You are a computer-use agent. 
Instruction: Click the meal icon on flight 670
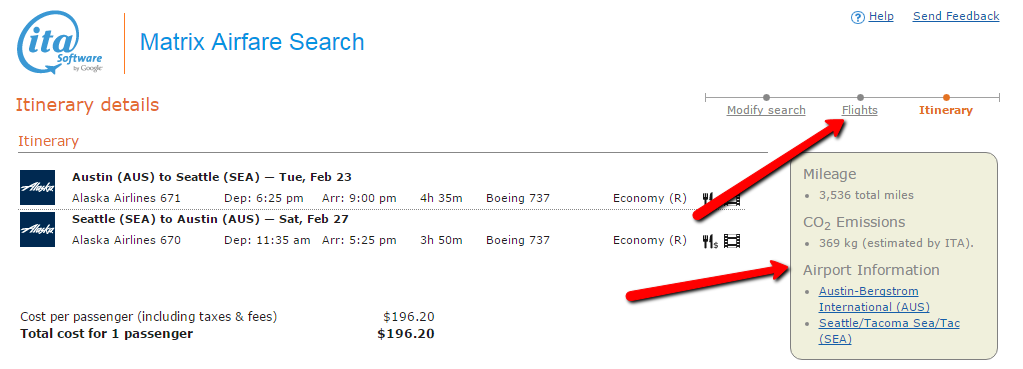pyautogui.click(x=710, y=241)
